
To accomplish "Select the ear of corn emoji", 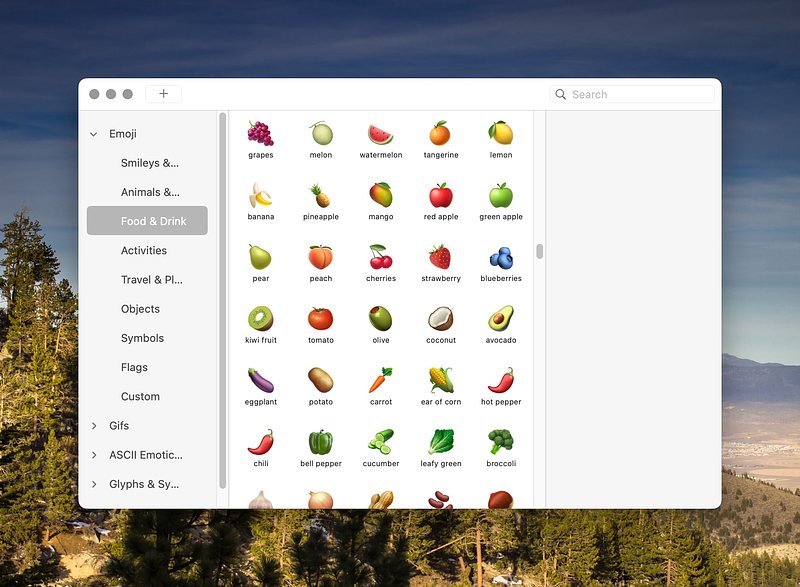I will tap(440, 380).
